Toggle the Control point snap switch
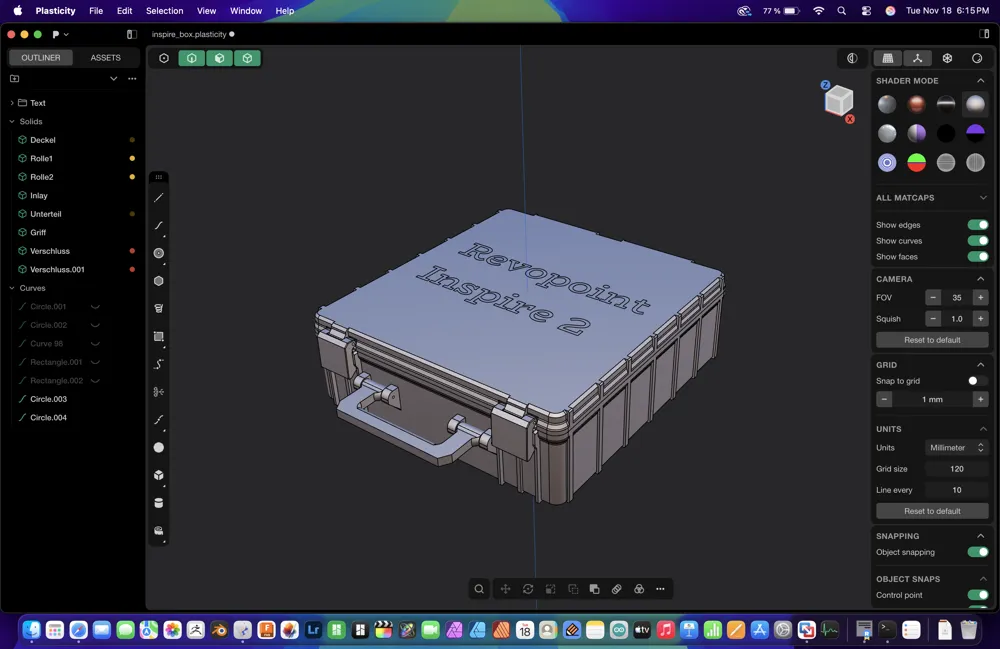This screenshot has width=1000, height=649. [x=978, y=595]
